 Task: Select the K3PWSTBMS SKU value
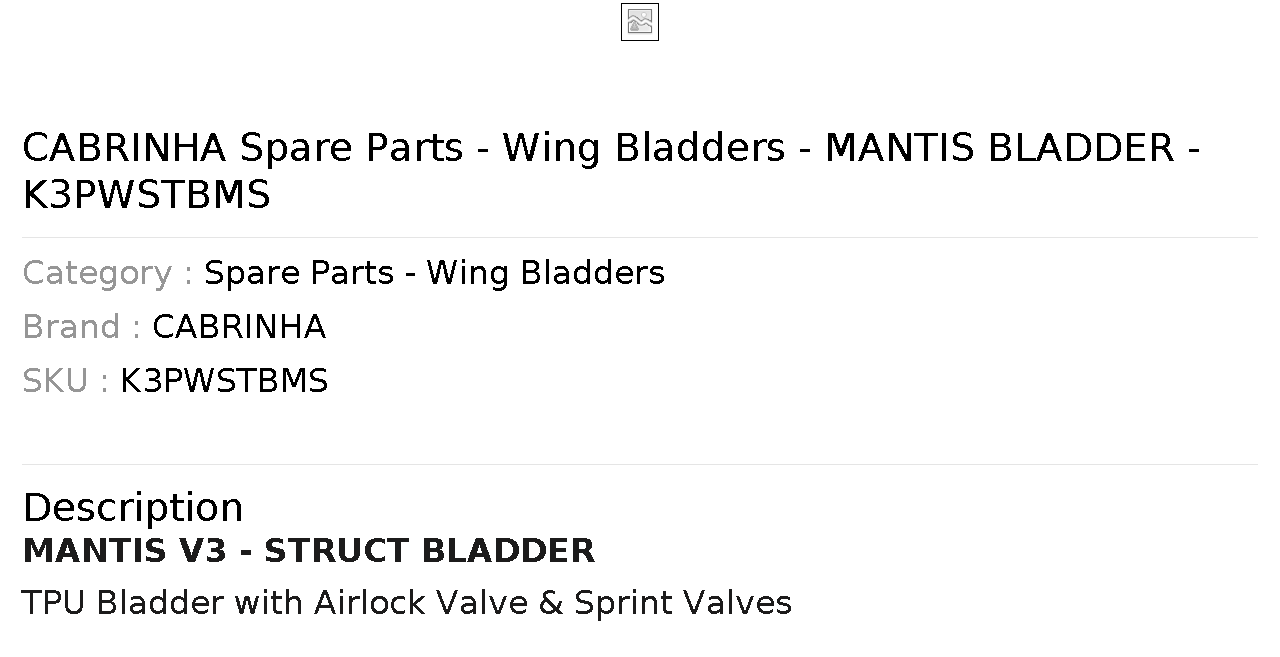click(x=224, y=381)
